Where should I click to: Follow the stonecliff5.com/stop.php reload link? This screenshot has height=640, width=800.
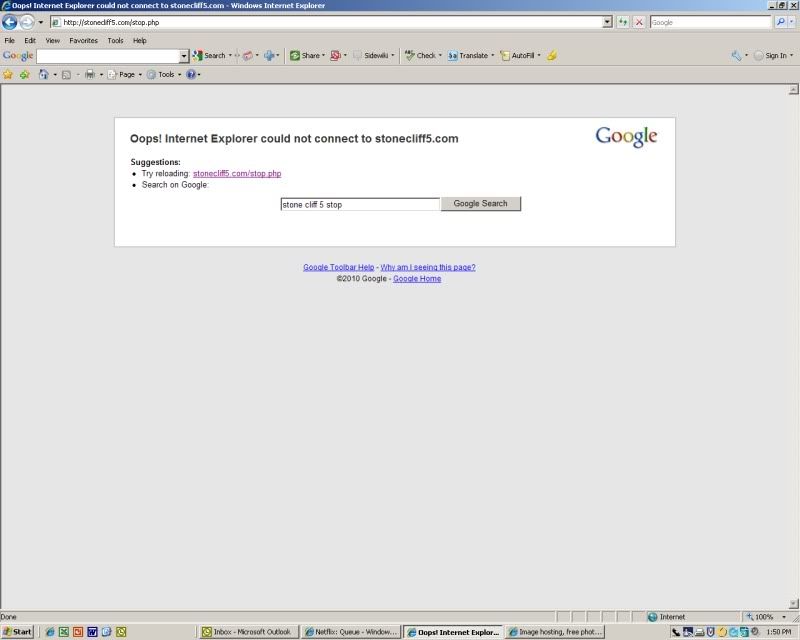(237, 174)
